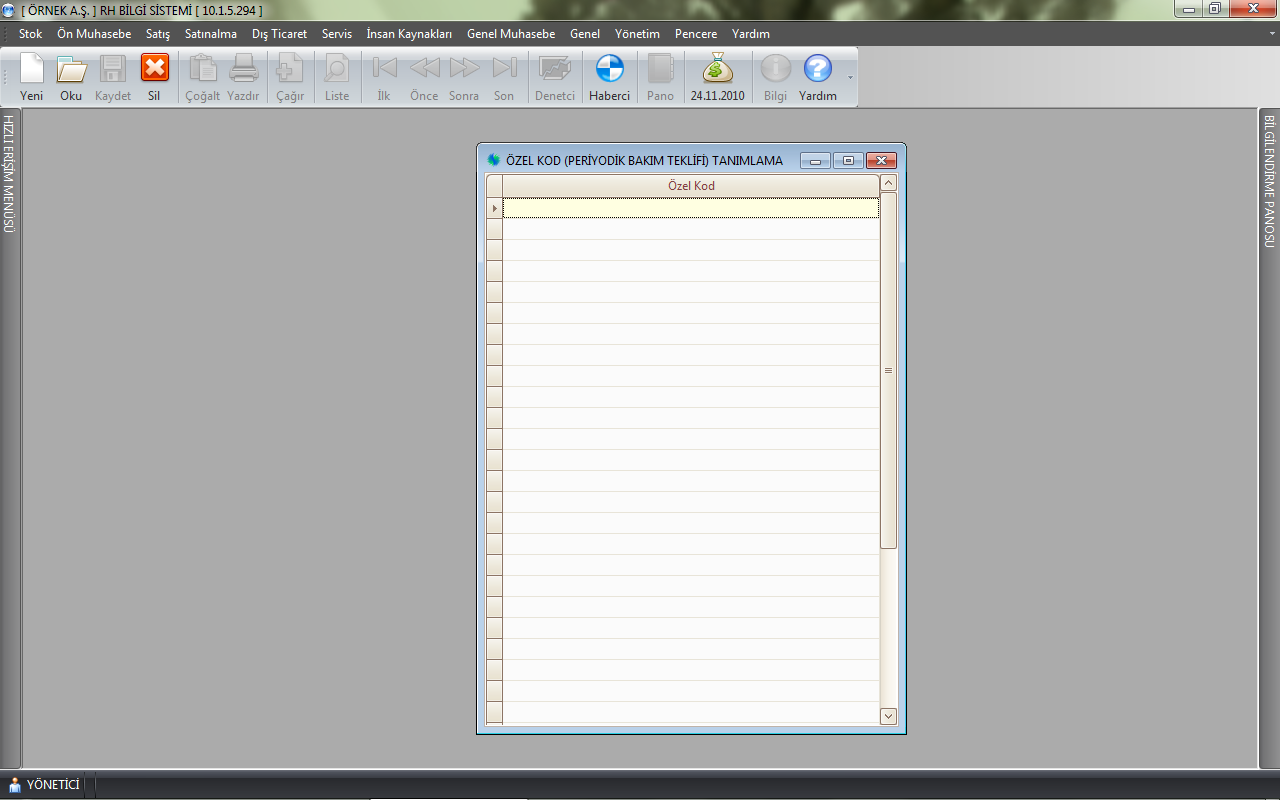Delete the record using the Sil icon
The width and height of the screenshot is (1280, 800).
tap(154, 70)
